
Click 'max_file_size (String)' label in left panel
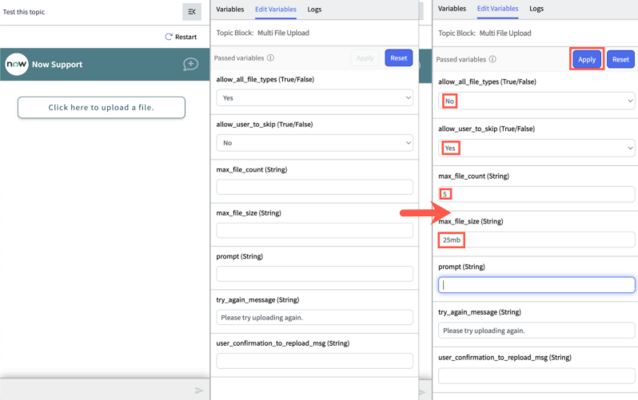[x=249, y=213]
